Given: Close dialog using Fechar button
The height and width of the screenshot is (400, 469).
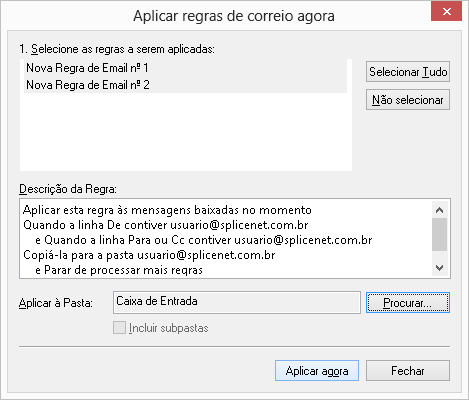Looking at the screenshot, I should [x=408, y=370].
